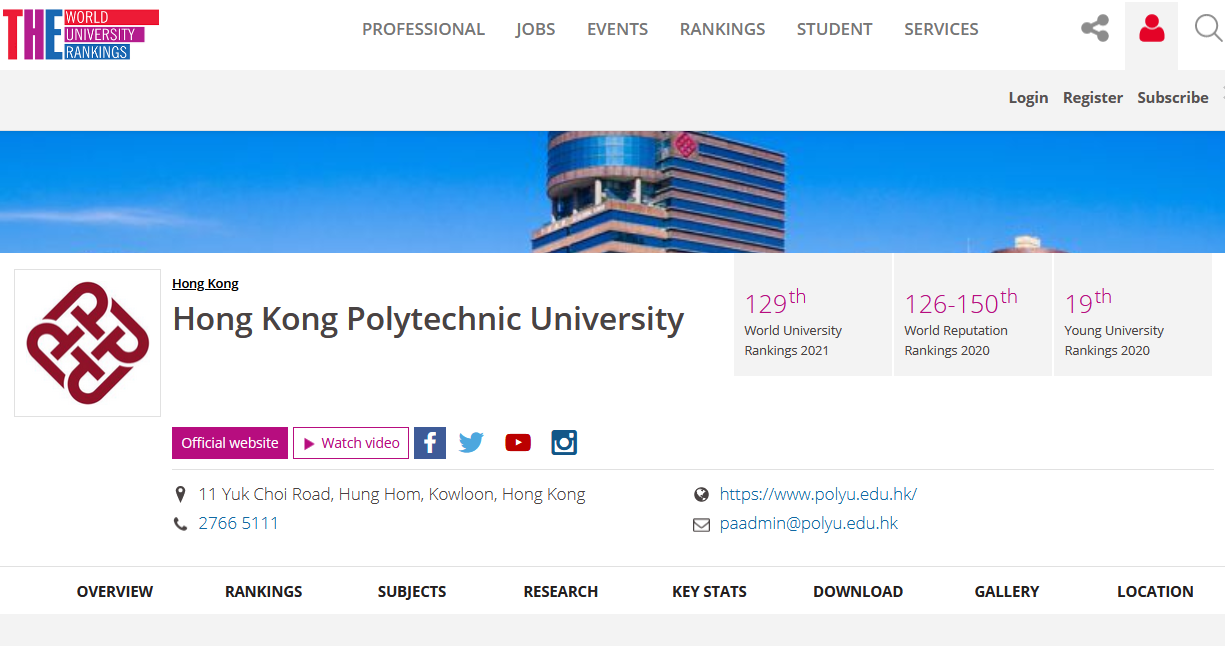Click the search magnifier icon

pyautogui.click(x=1209, y=29)
